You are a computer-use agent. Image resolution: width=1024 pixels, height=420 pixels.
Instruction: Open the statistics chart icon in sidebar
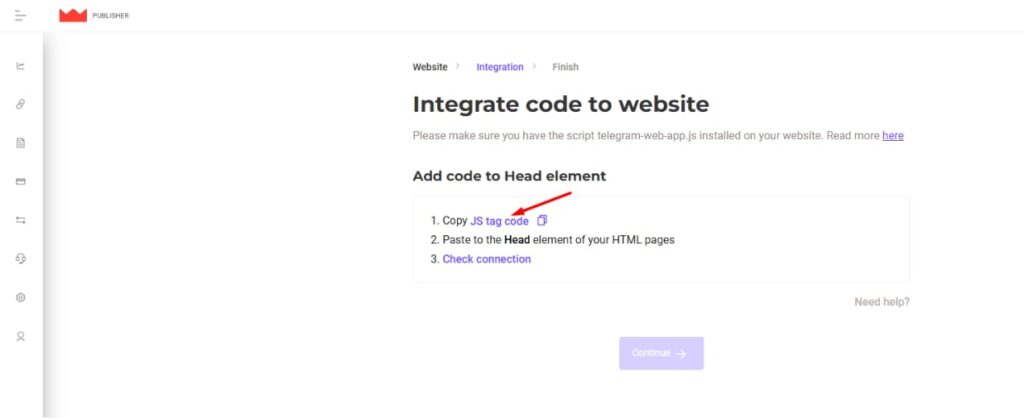tap(21, 66)
